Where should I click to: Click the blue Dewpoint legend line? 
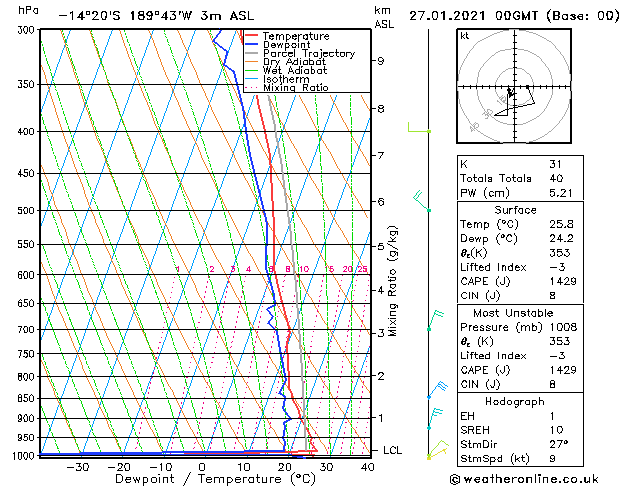point(251,45)
